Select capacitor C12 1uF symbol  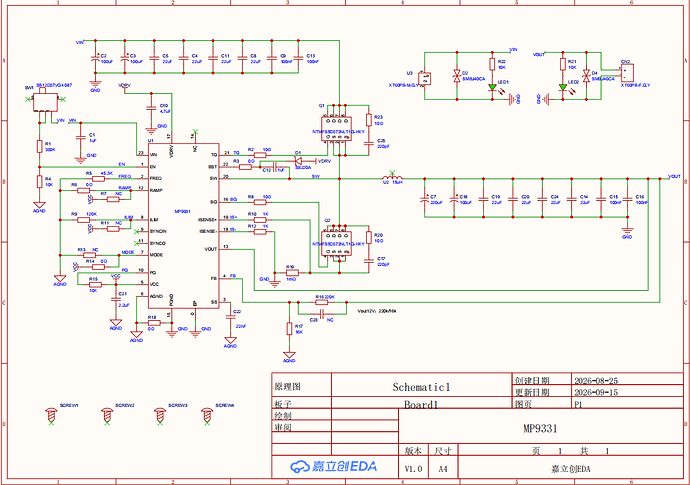pos(274,167)
